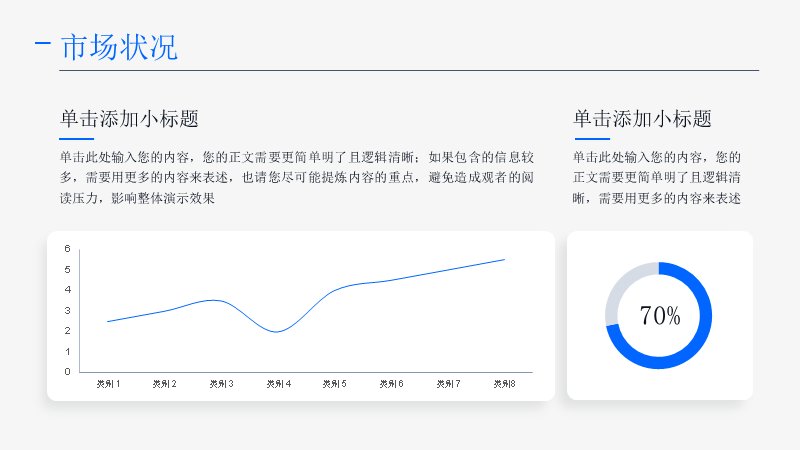Image resolution: width=800 pixels, height=450 pixels.
Task: Click the y-axis value 2
Action: [67, 331]
